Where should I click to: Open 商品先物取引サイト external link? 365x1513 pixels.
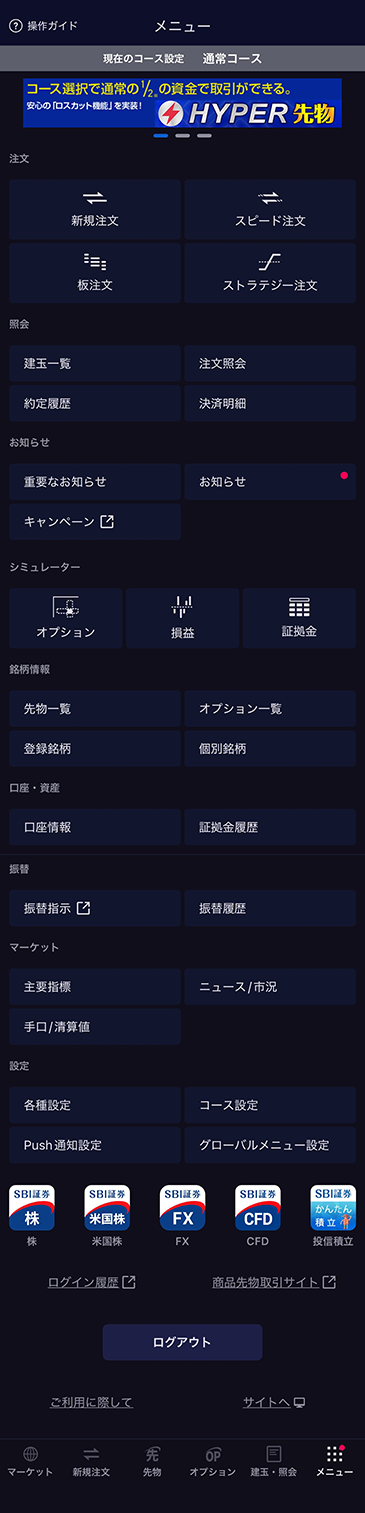pyautogui.click(x=274, y=1282)
